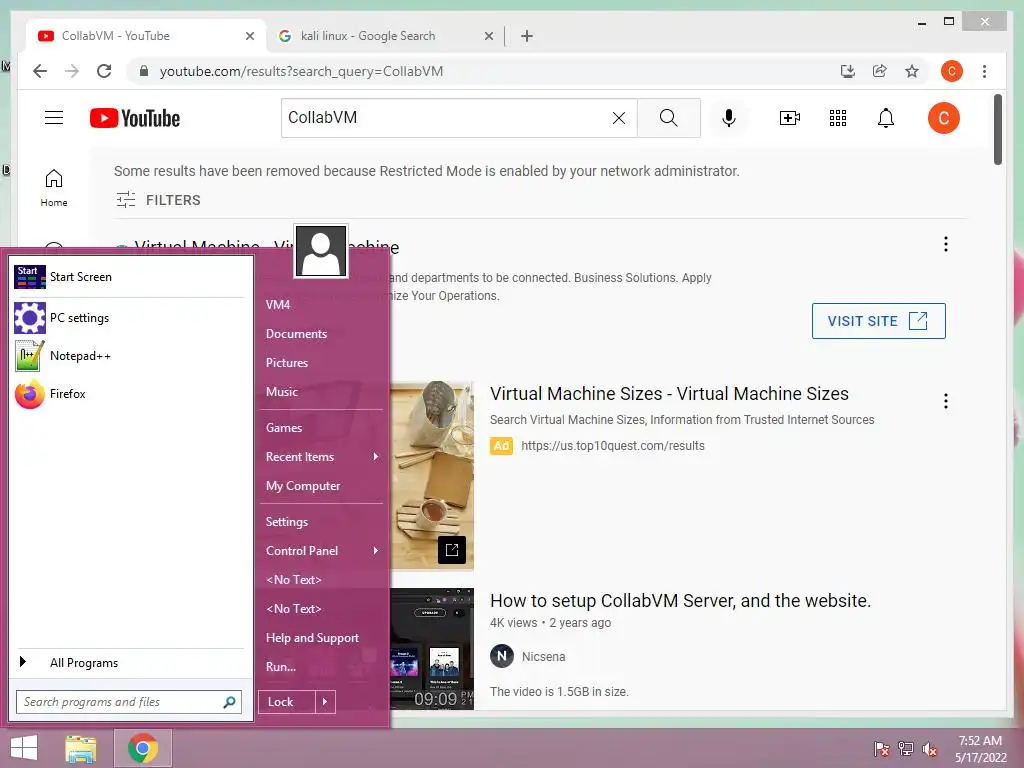The image size is (1024, 768).
Task: Click the install app icon in address bar
Action: click(848, 71)
